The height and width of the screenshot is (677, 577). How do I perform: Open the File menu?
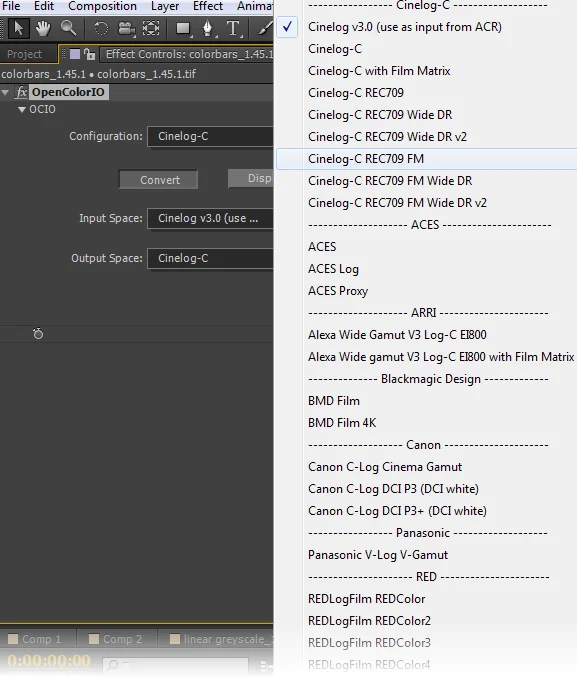point(11,6)
